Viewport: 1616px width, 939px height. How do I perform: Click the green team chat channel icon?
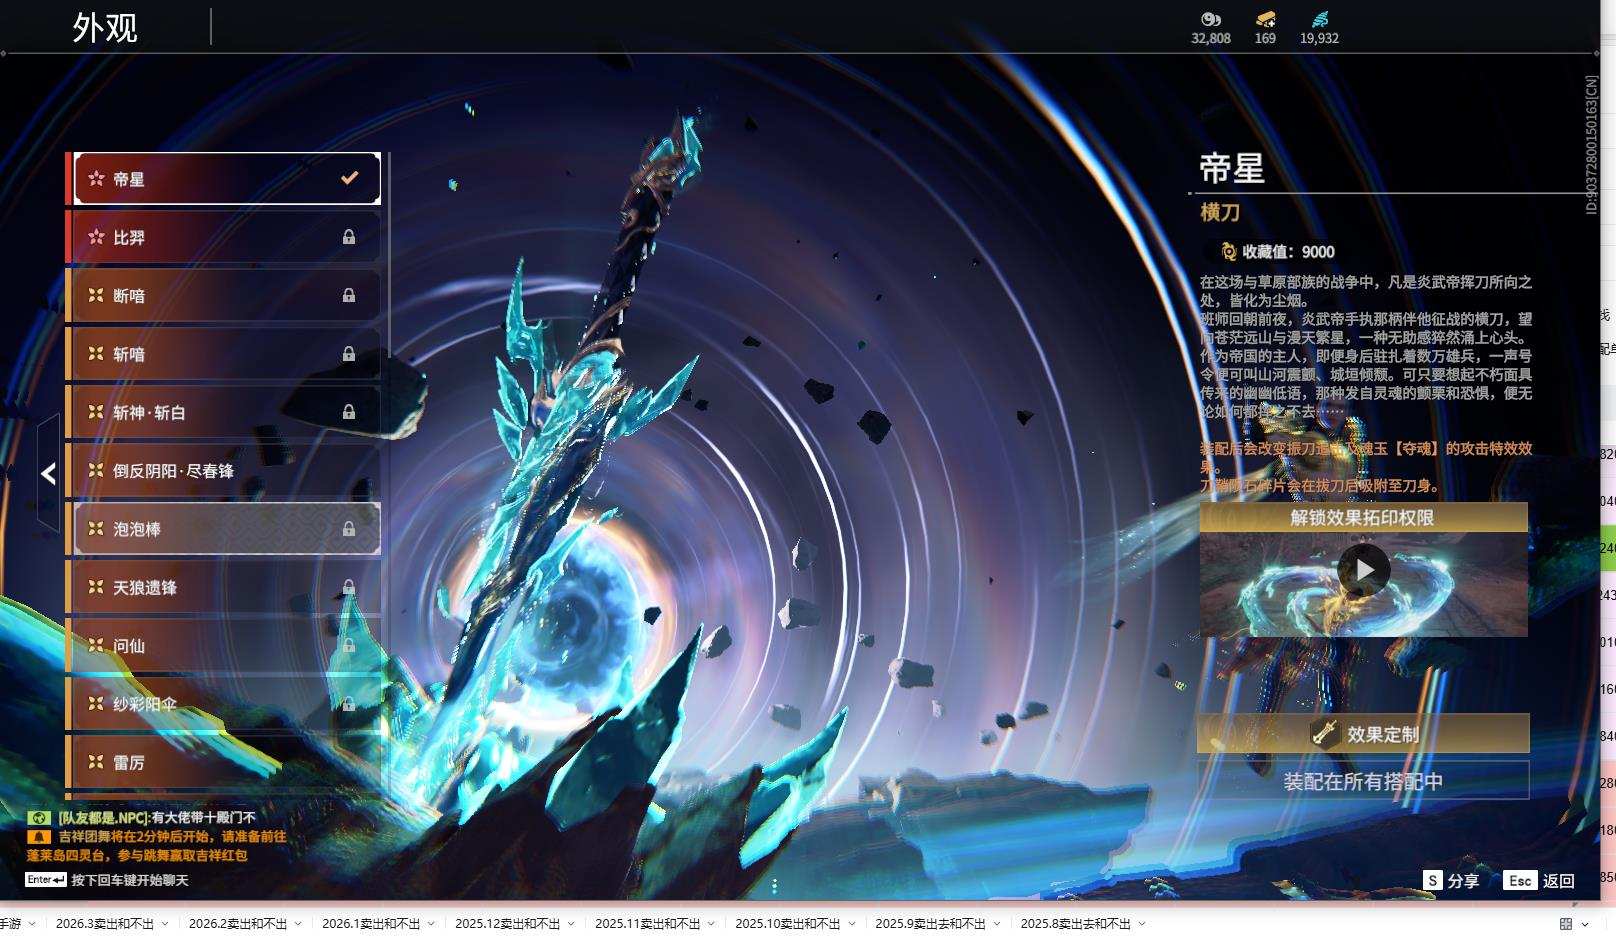(x=39, y=818)
